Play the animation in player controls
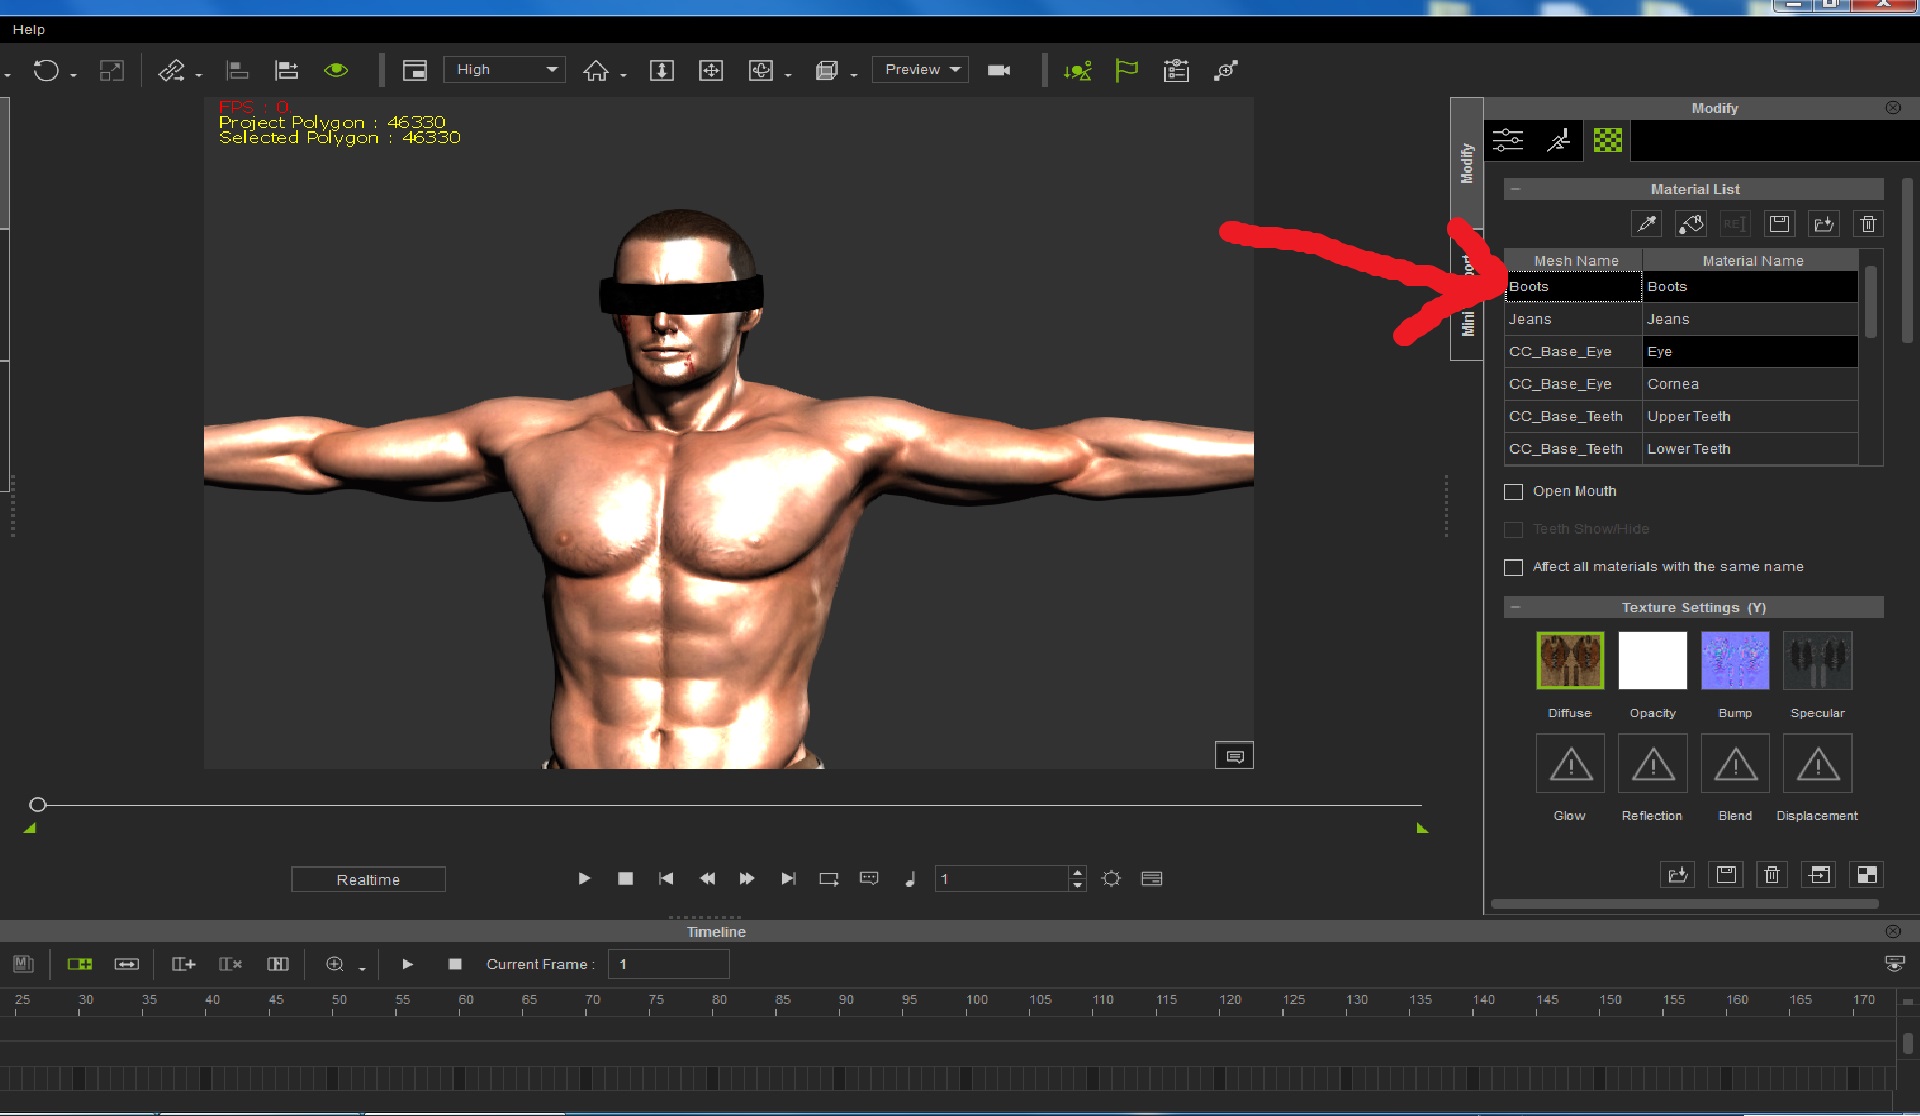 [584, 879]
